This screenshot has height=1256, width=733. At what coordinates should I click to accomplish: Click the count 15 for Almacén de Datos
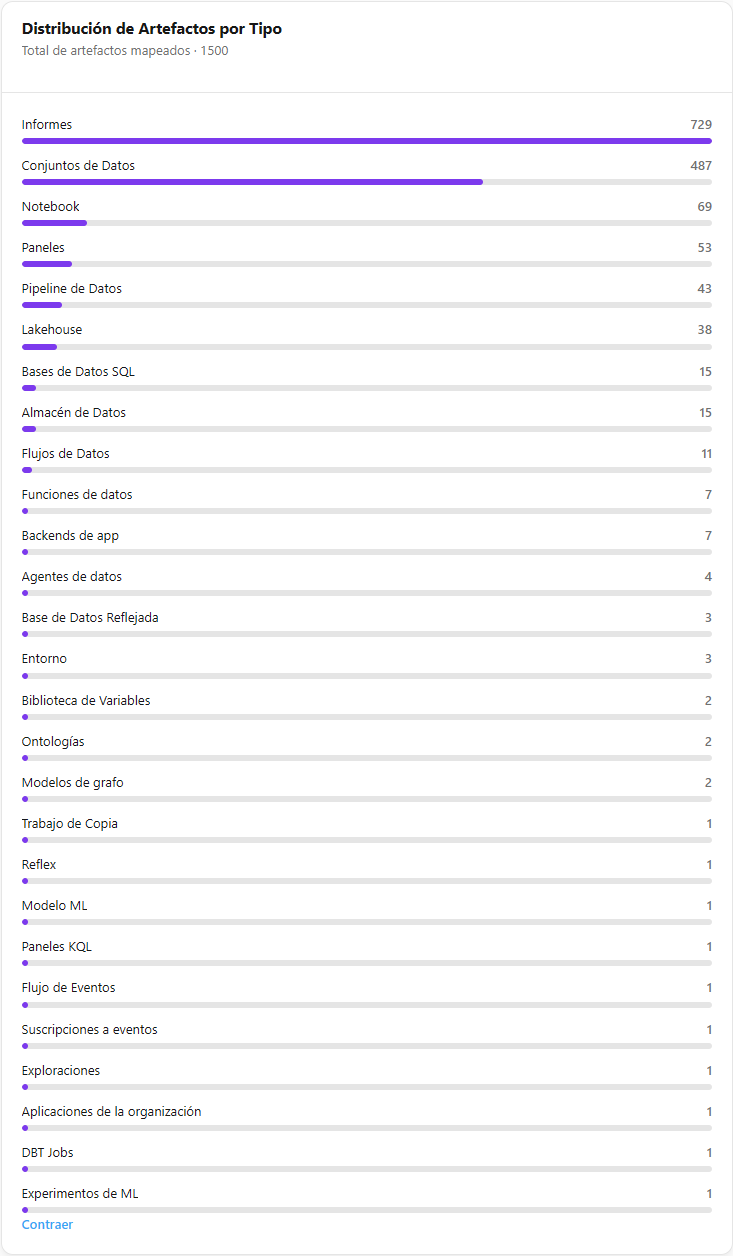pyautogui.click(x=705, y=413)
